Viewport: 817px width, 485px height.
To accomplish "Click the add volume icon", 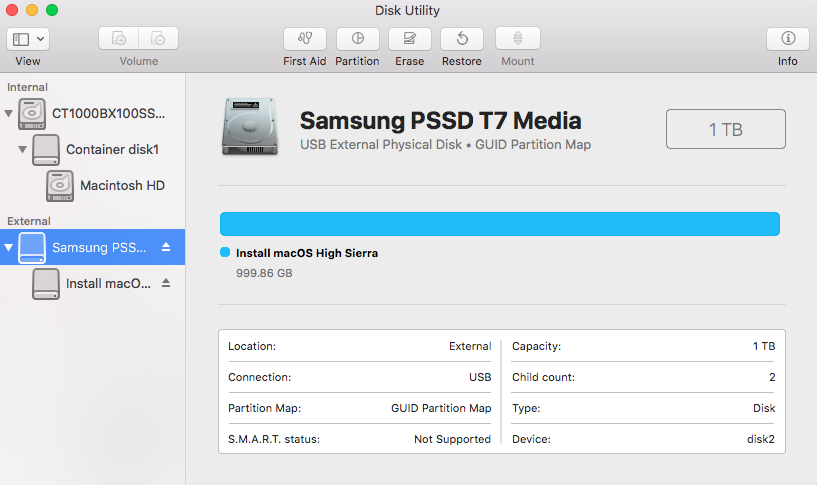I will [x=119, y=39].
